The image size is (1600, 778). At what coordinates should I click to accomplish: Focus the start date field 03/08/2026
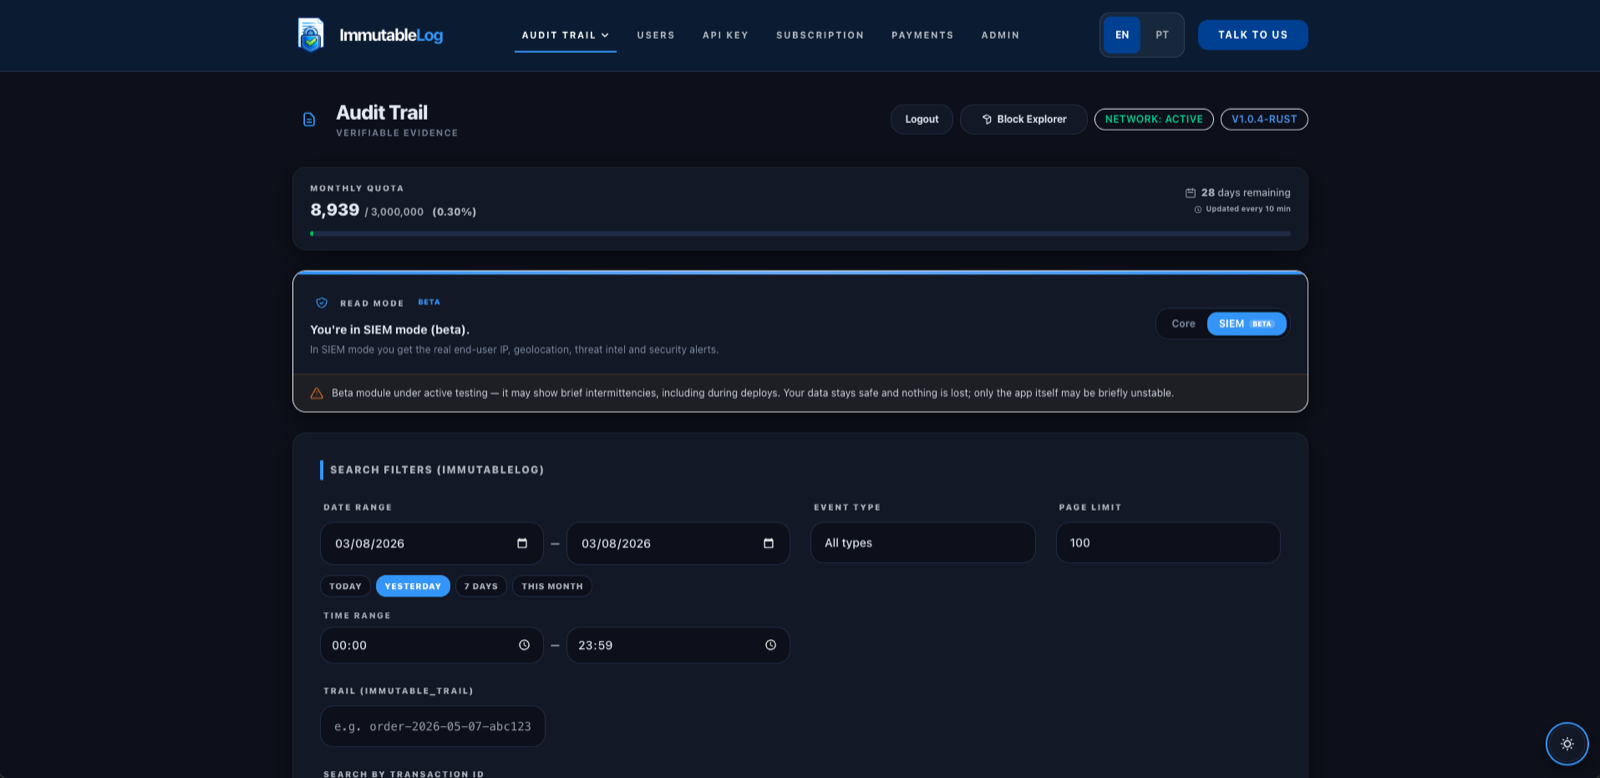pos(432,543)
